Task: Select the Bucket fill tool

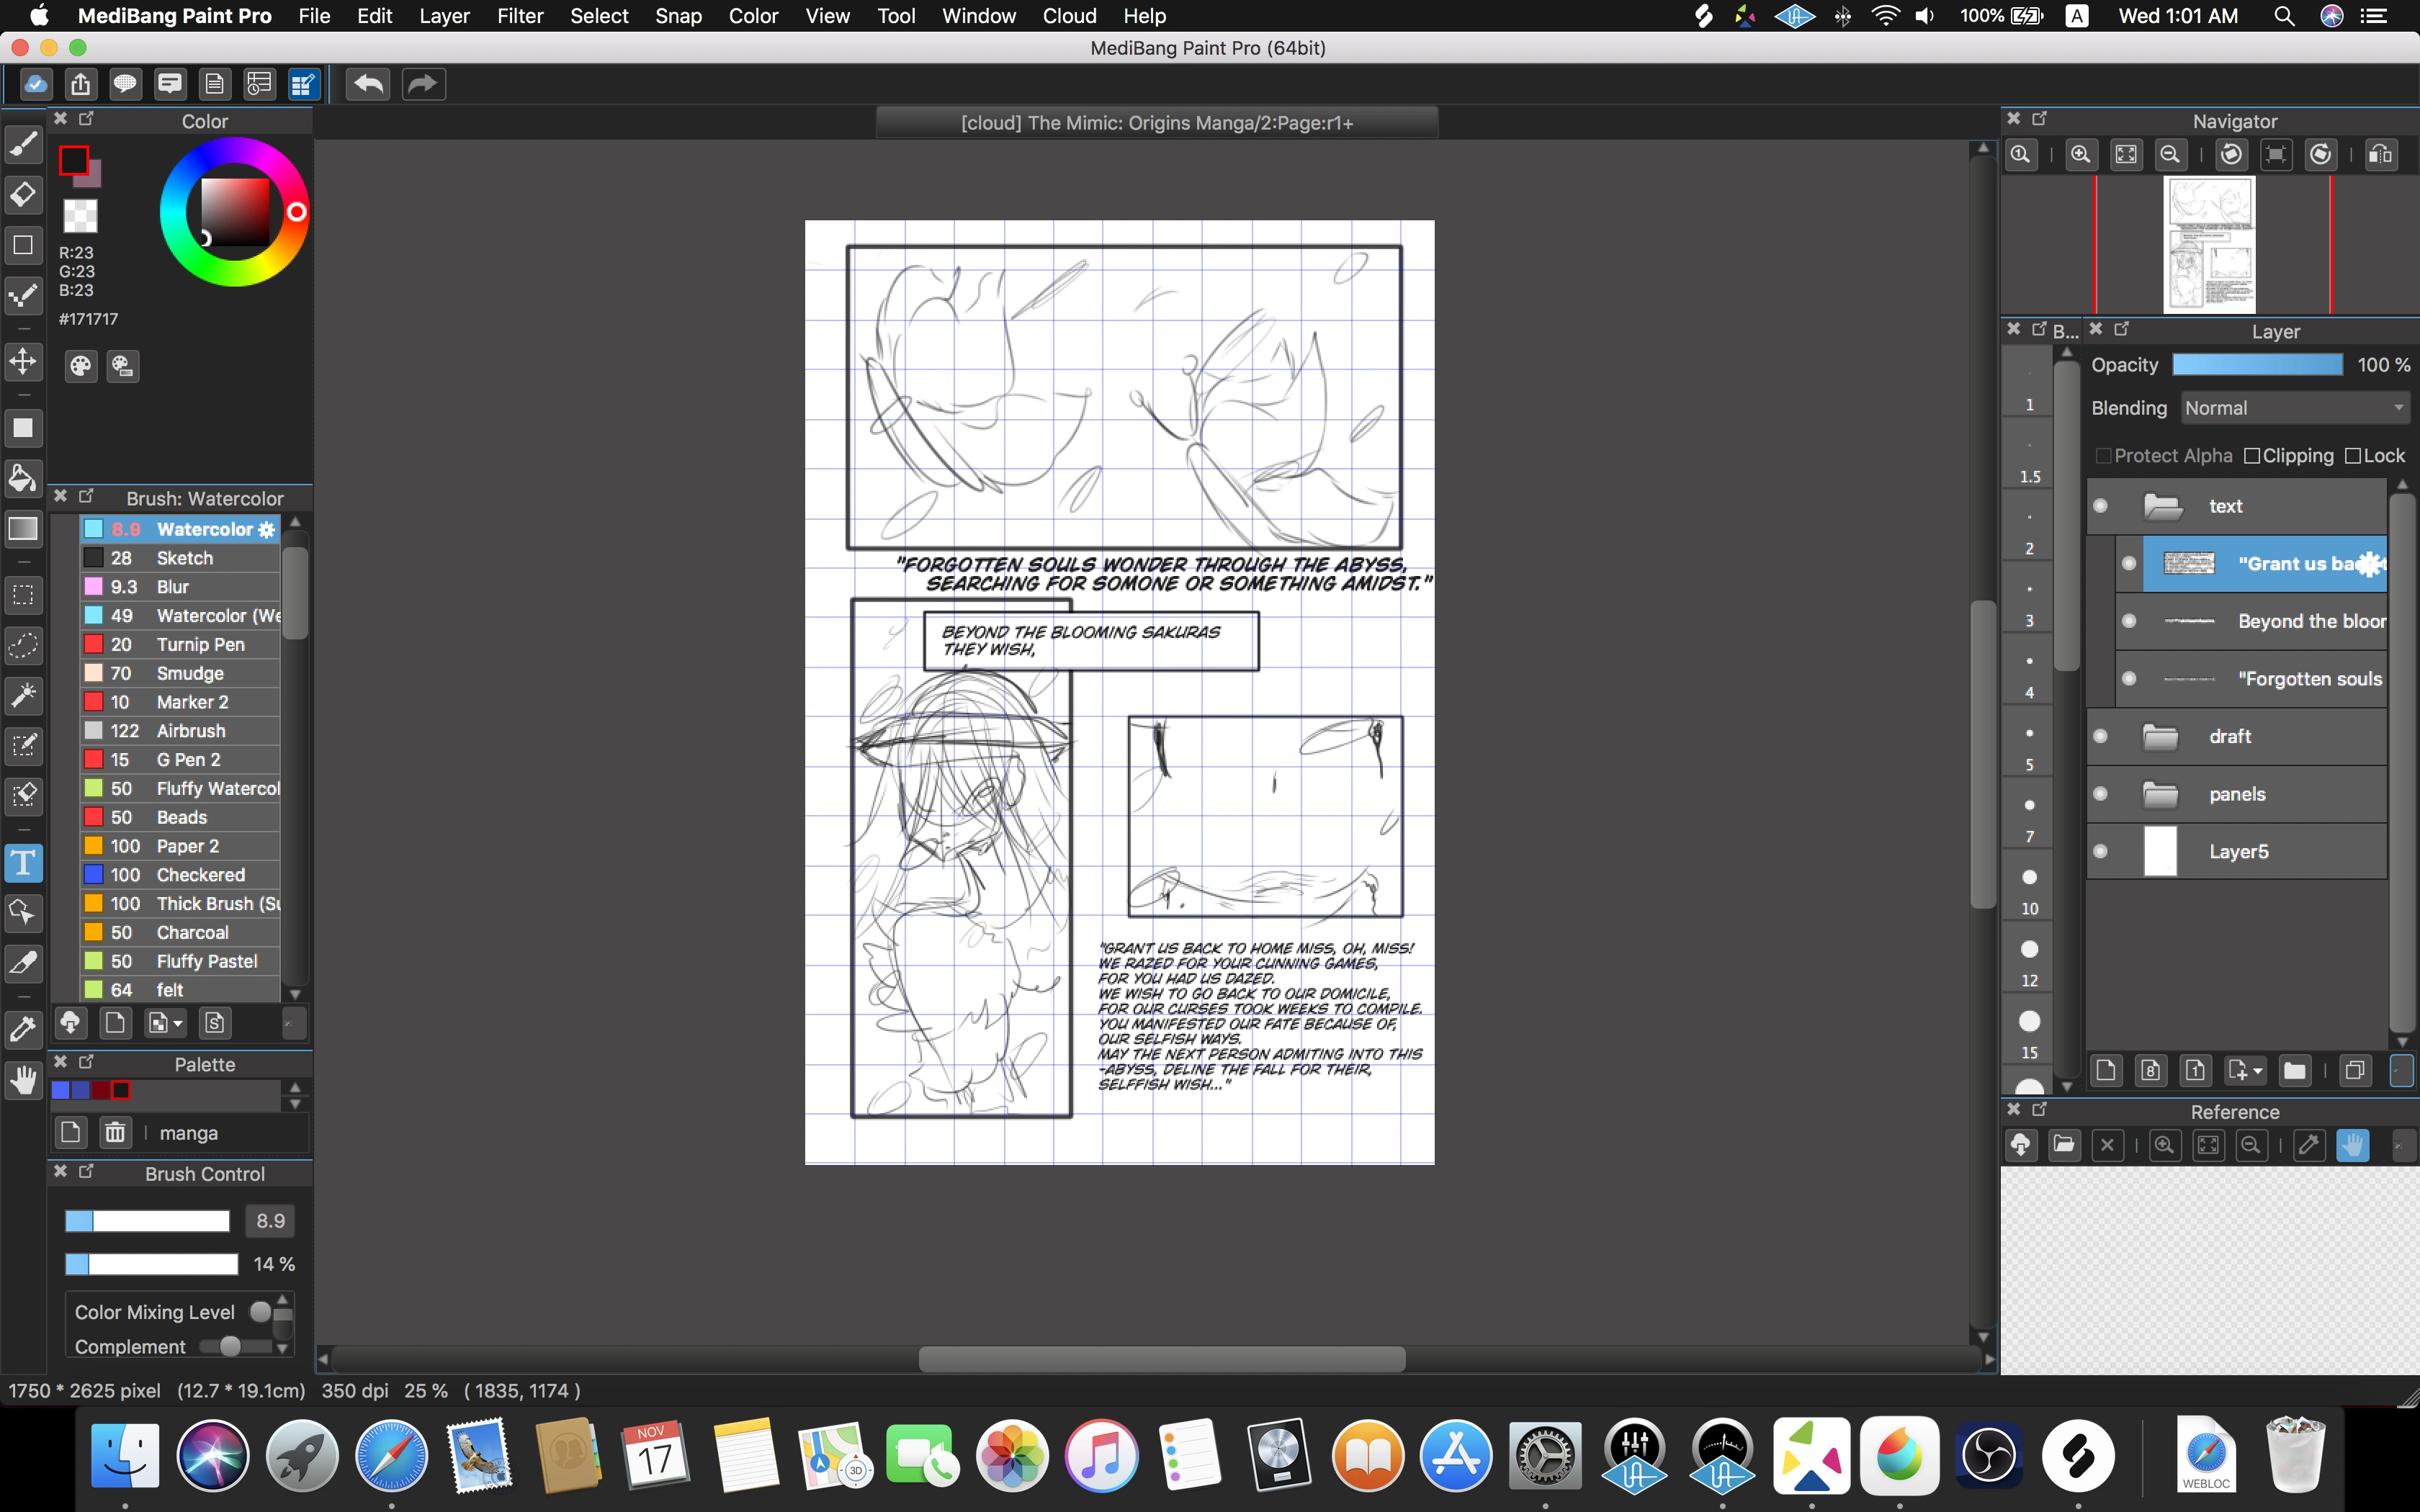Action: [23, 478]
